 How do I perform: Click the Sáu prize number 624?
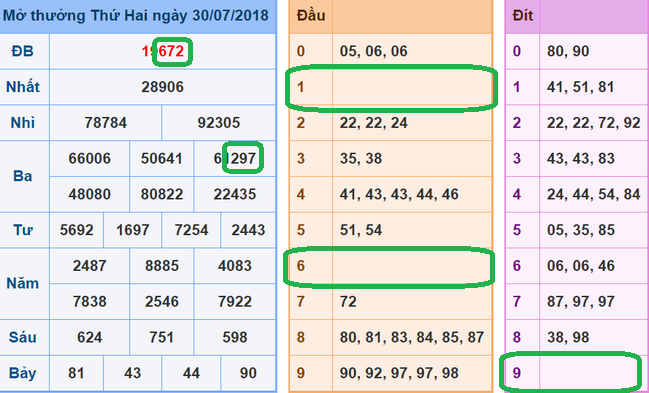(x=90, y=337)
